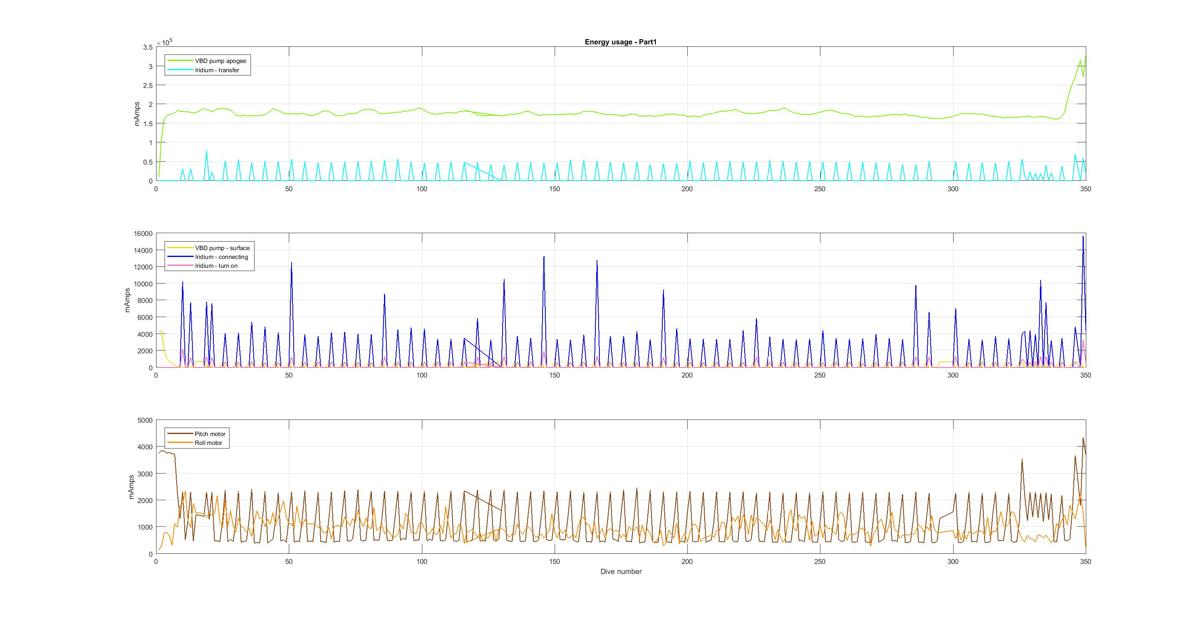Screen dimensions: 1200x622
Task: Click the "5000" y-tick on the bottom plot
Action: [144, 420]
